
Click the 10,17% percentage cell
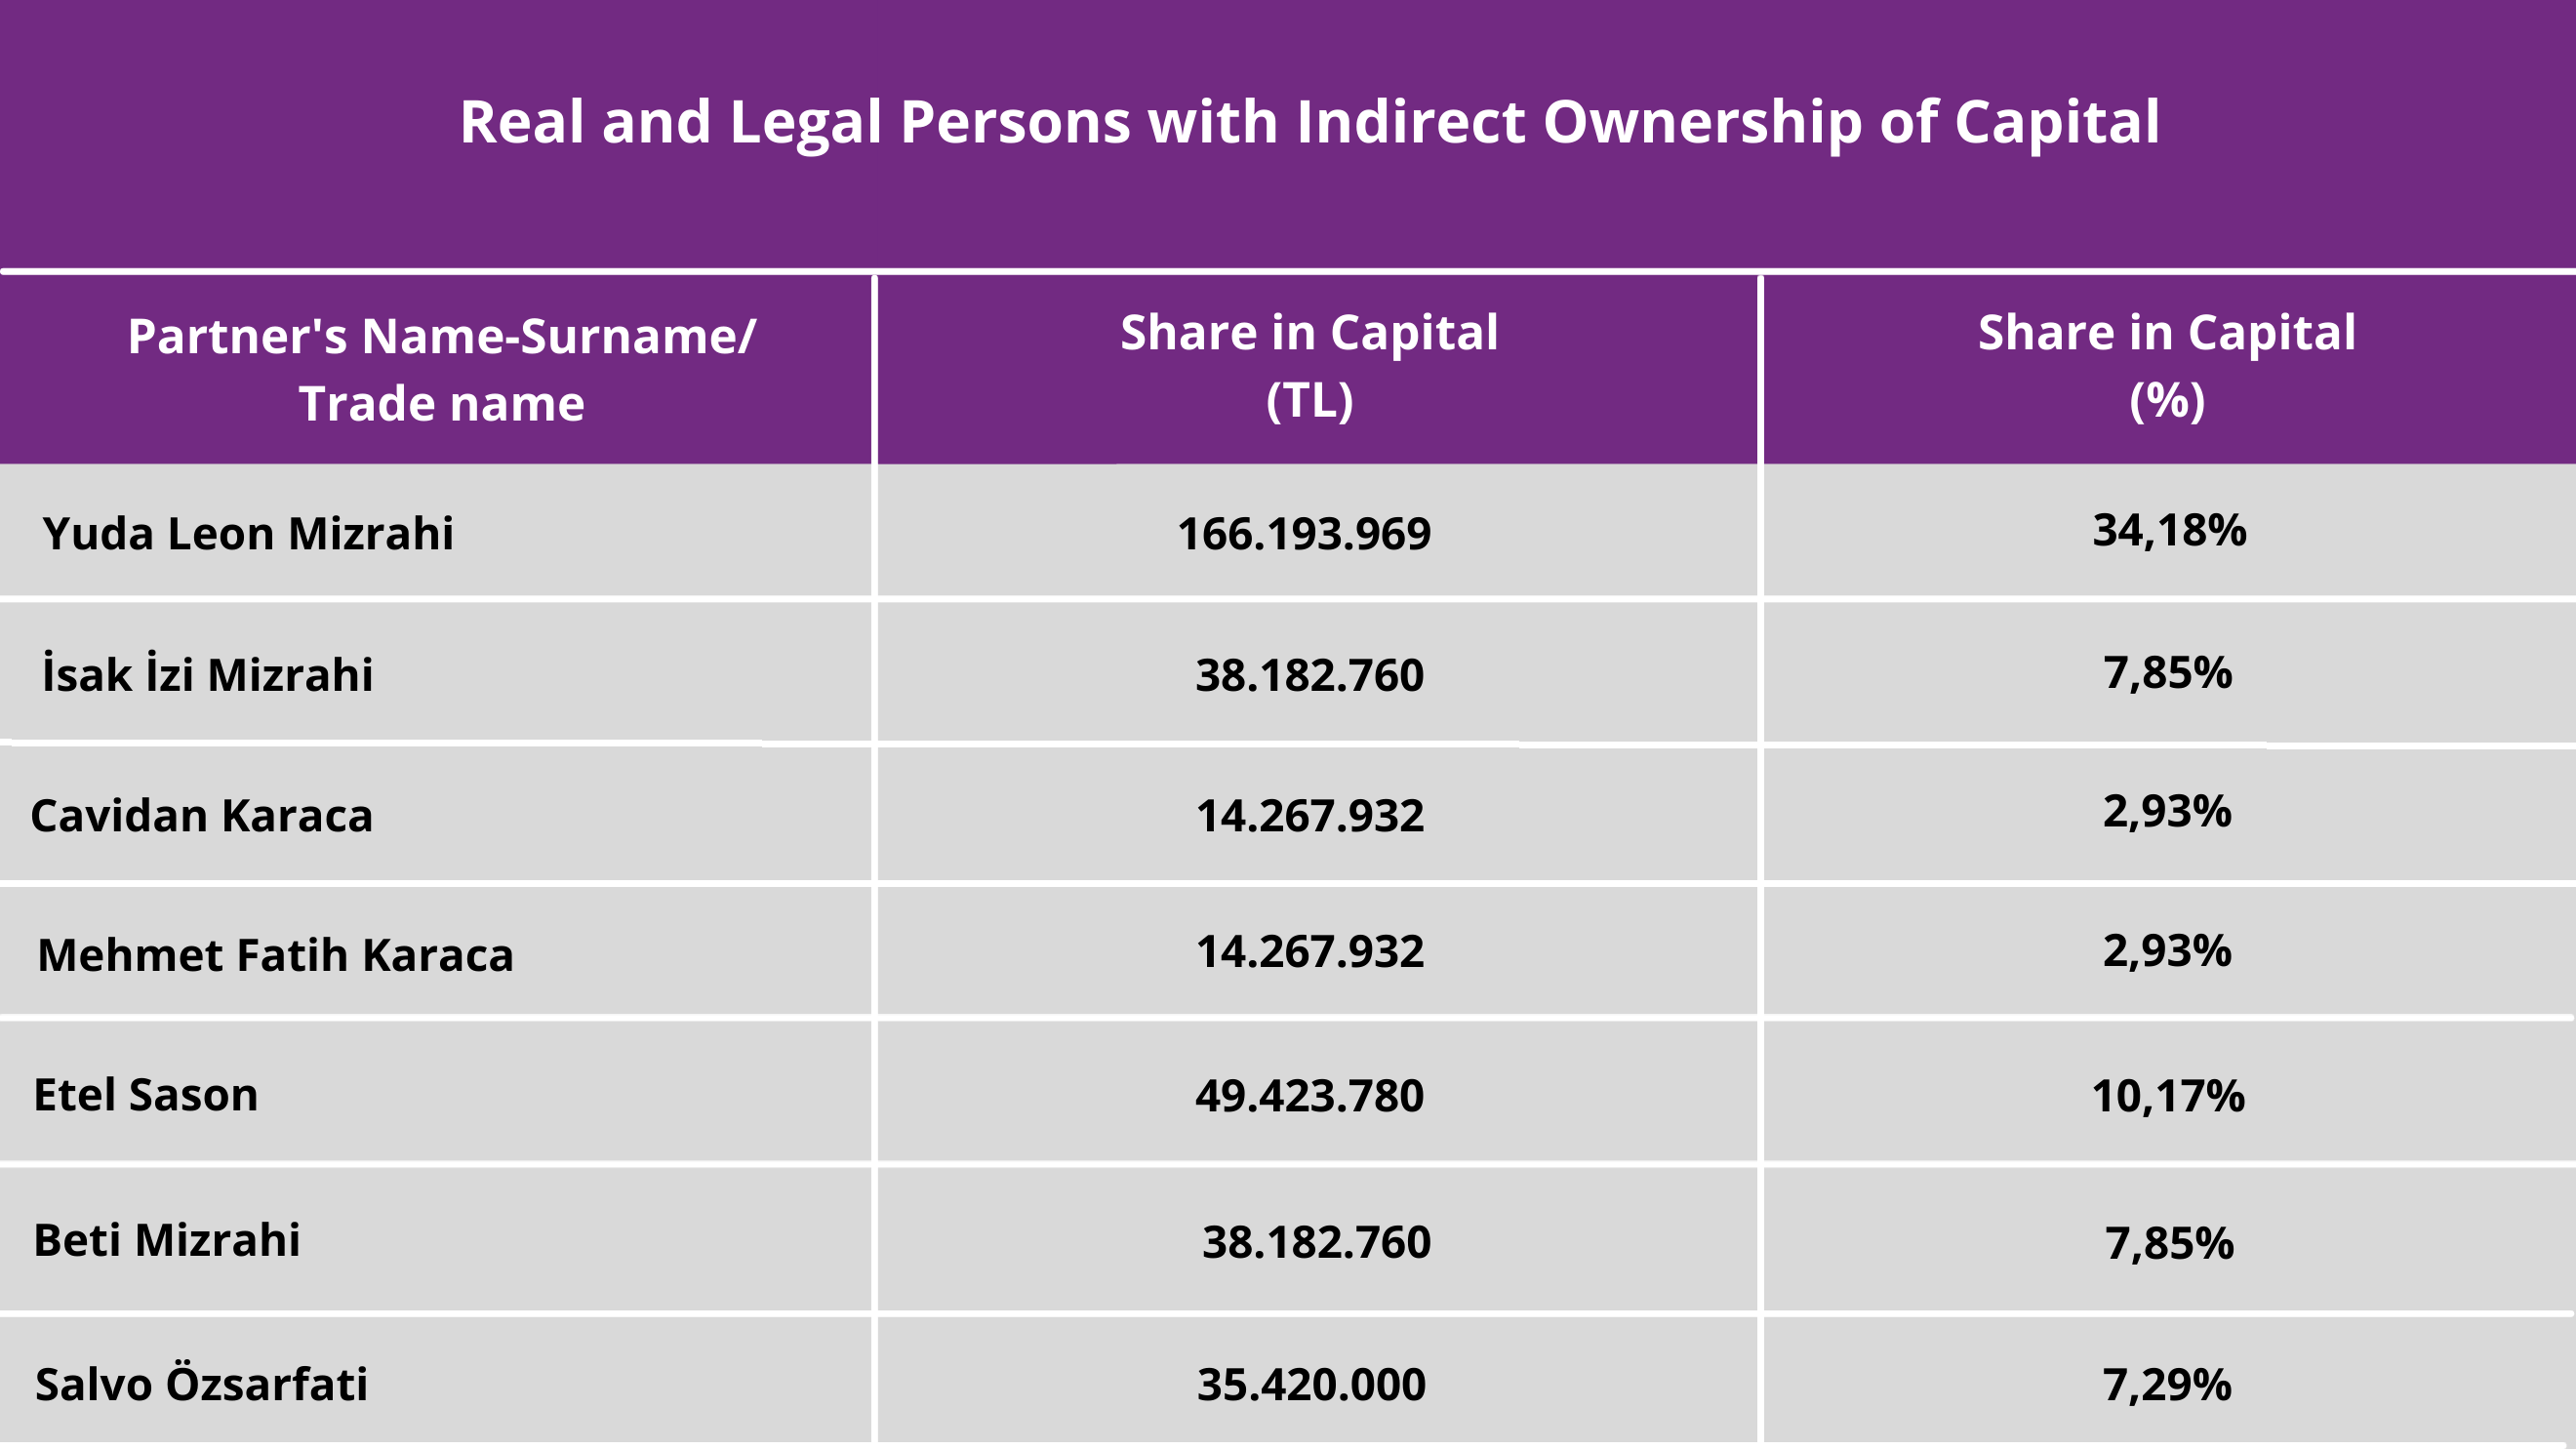(x=2168, y=1095)
